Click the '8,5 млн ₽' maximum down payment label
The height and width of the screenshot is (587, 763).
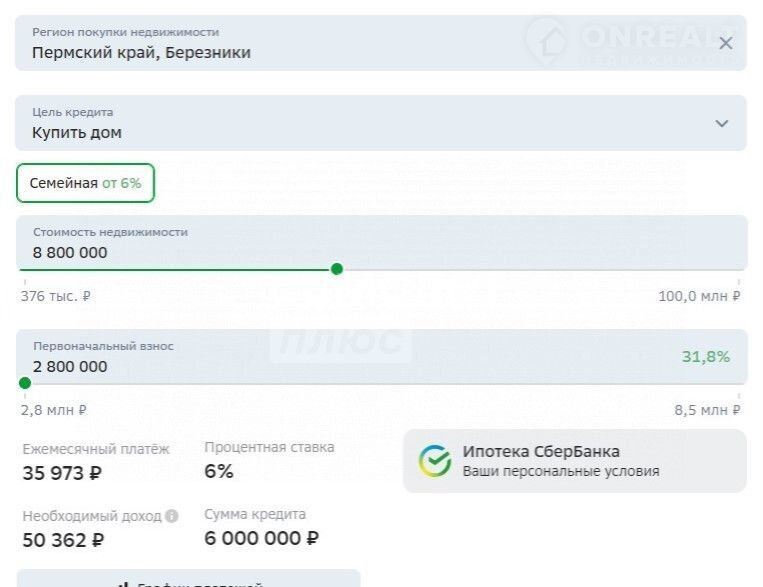click(x=707, y=410)
